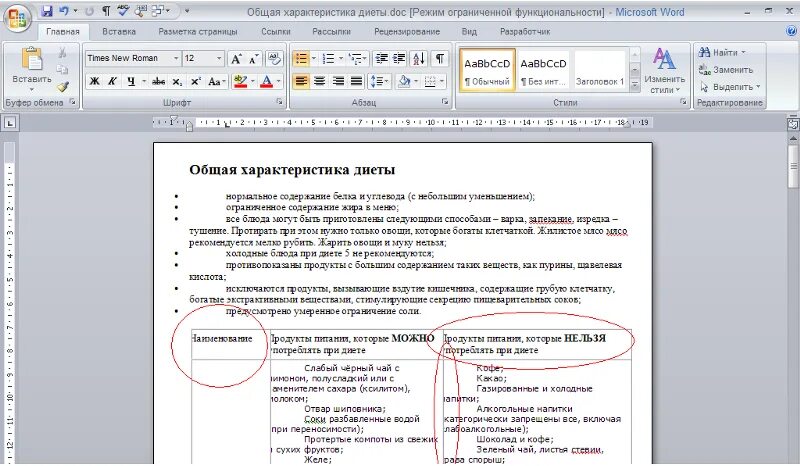This screenshot has height=466, width=800.
Task: Open the Стили group dialog launcher
Action: point(683,102)
